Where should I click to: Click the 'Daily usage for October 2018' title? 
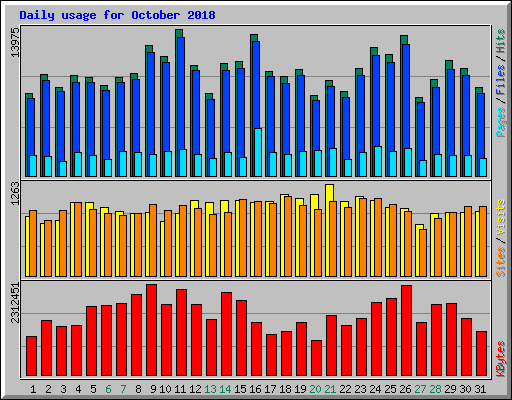tap(117, 15)
